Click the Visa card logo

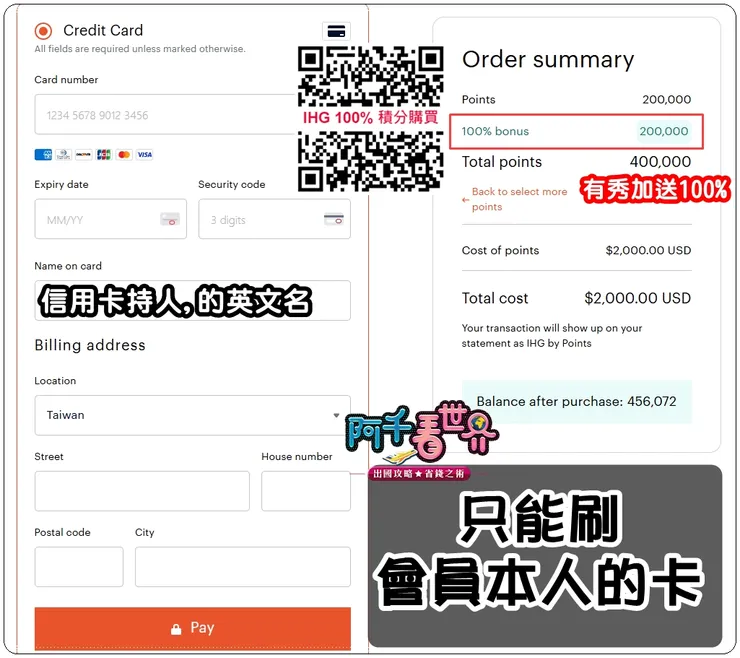144,154
